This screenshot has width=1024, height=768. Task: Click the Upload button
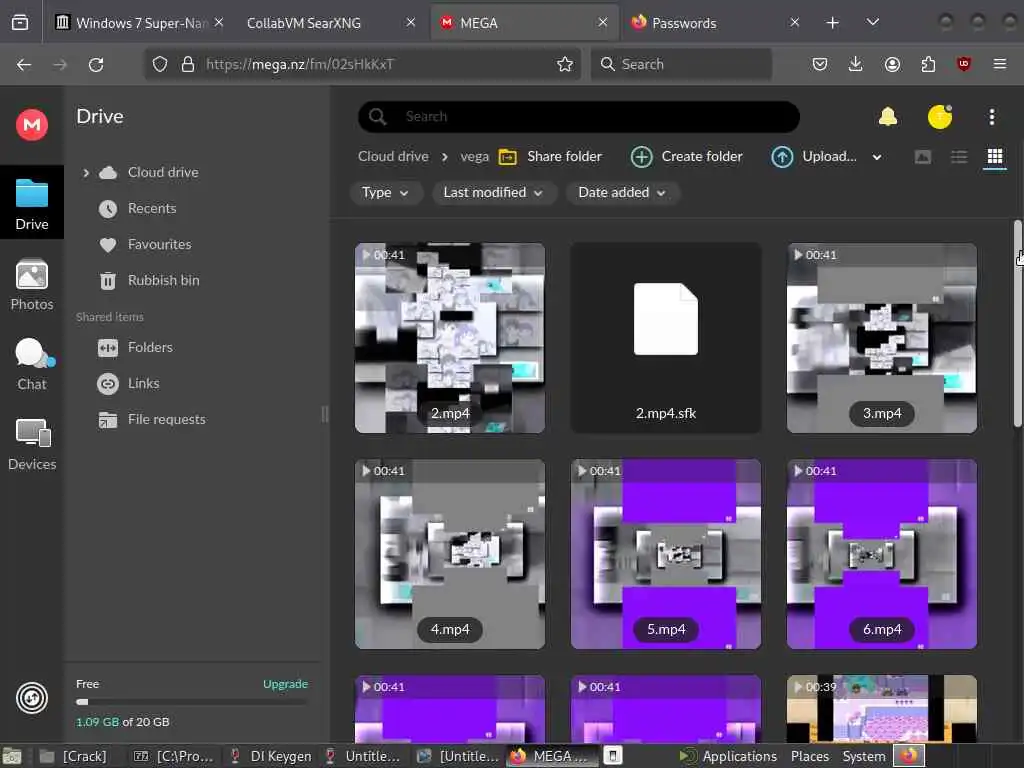click(814, 157)
